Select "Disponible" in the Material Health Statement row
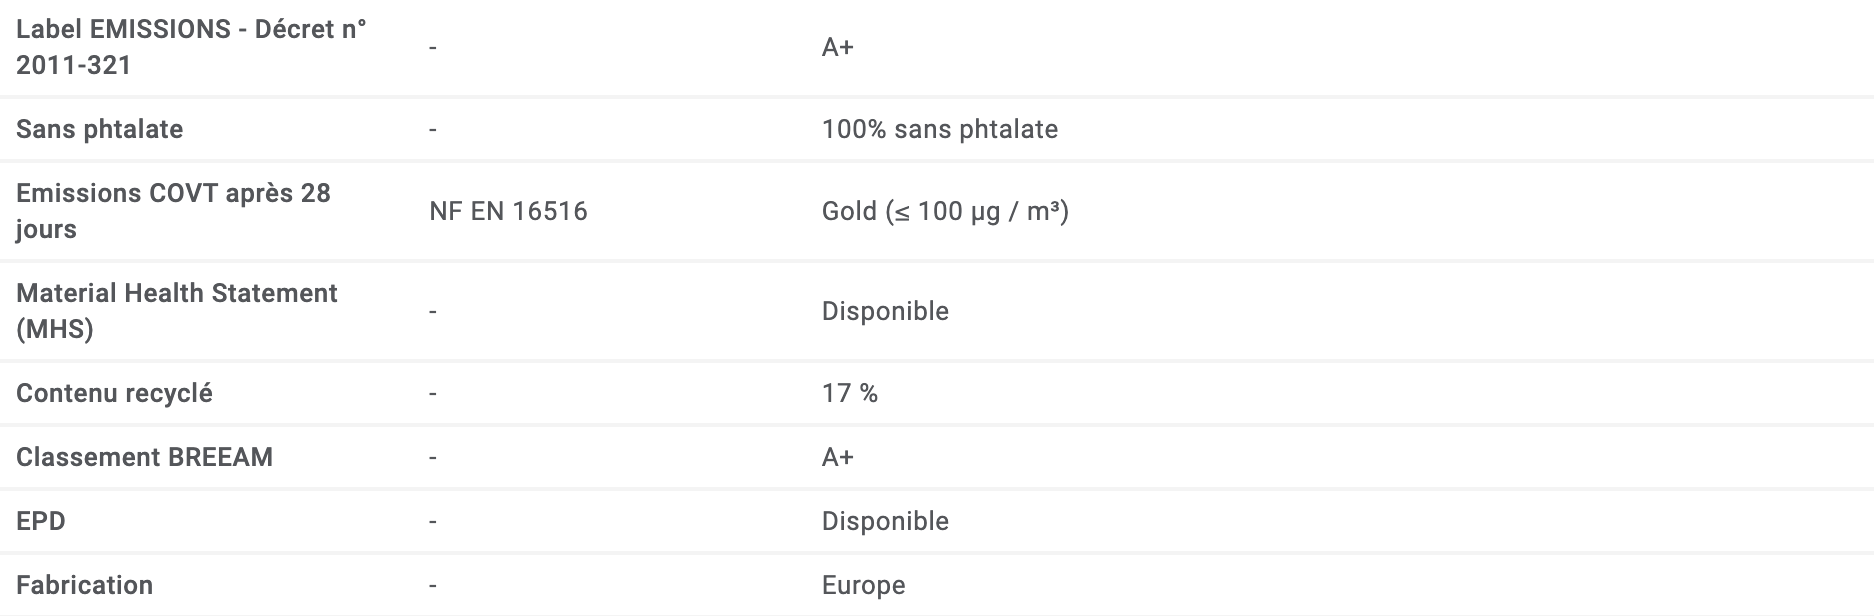 (x=885, y=311)
